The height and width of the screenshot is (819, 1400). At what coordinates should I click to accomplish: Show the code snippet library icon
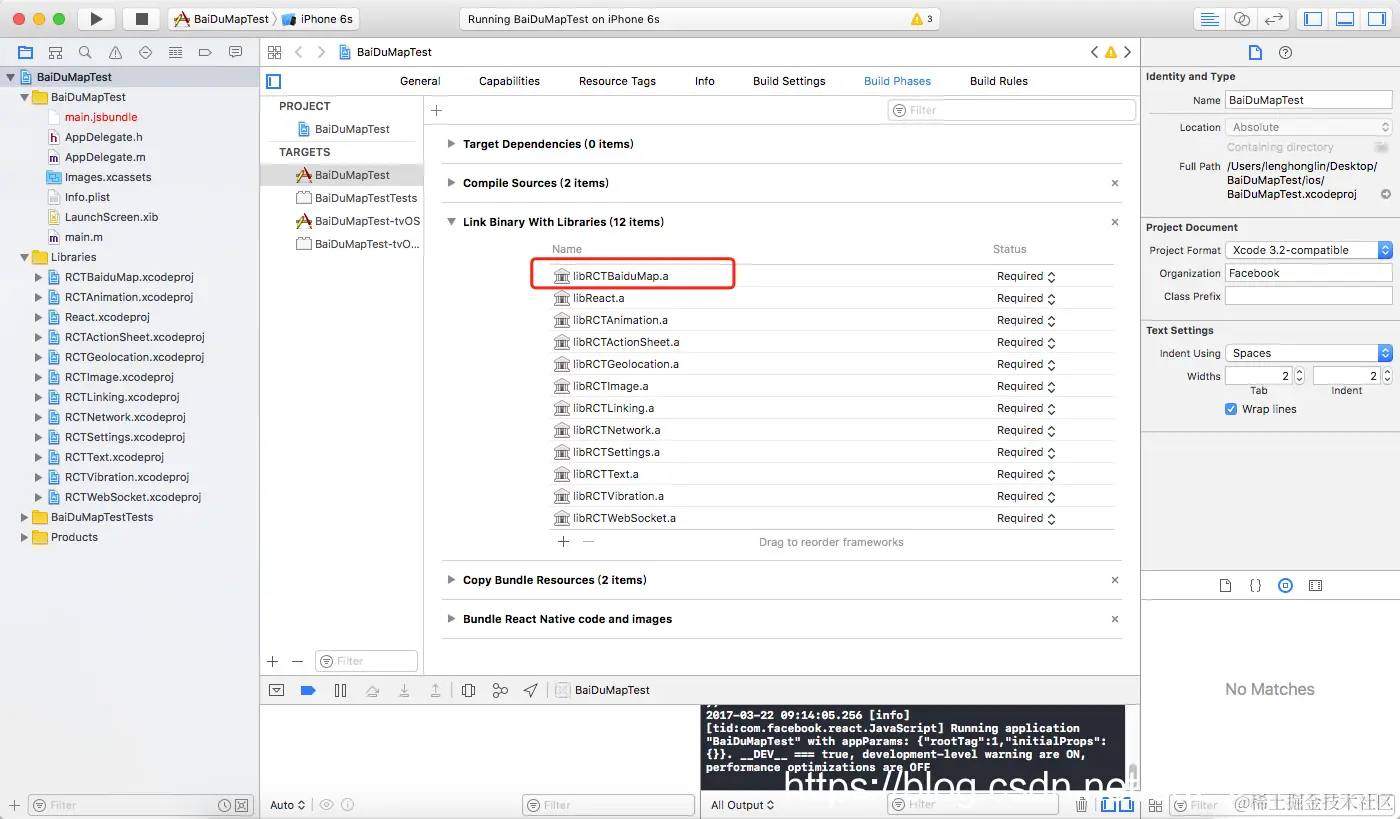click(1255, 585)
